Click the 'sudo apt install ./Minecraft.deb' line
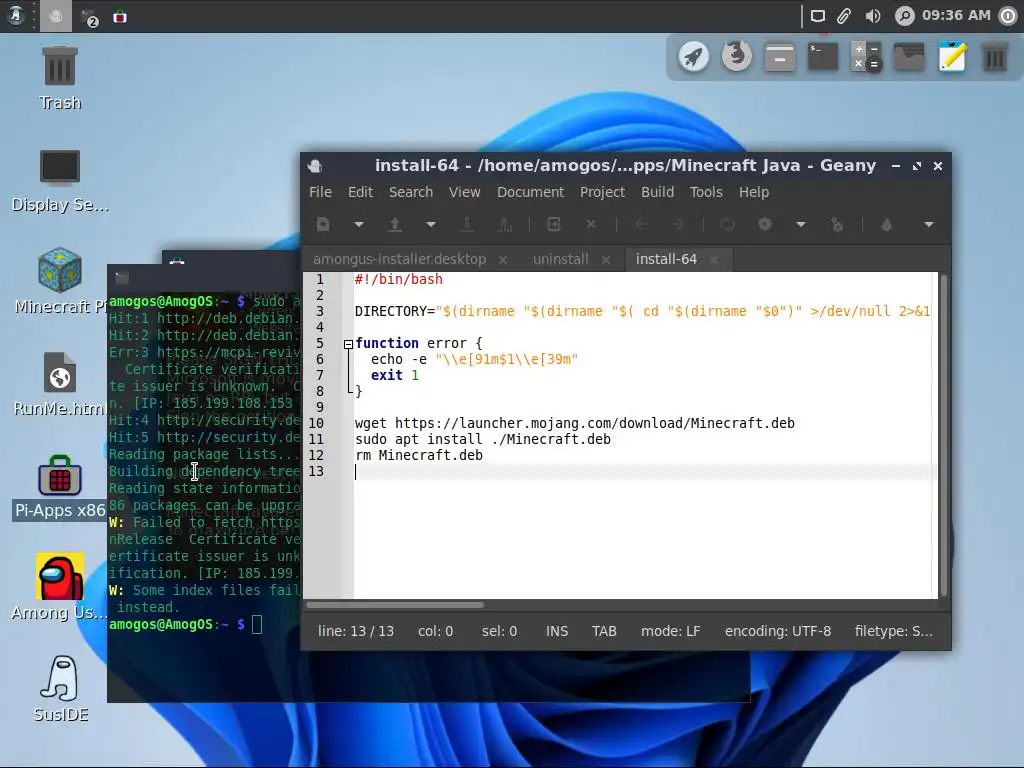This screenshot has height=768, width=1024. [x=483, y=439]
